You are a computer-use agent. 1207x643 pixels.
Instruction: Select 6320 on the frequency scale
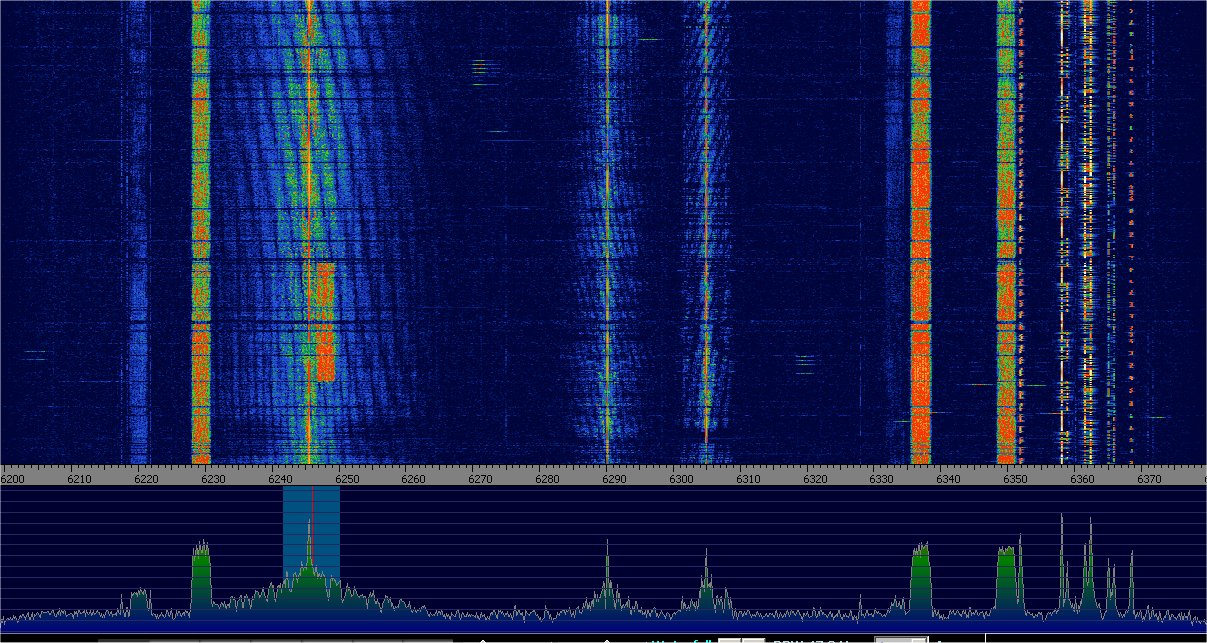coord(815,479)
